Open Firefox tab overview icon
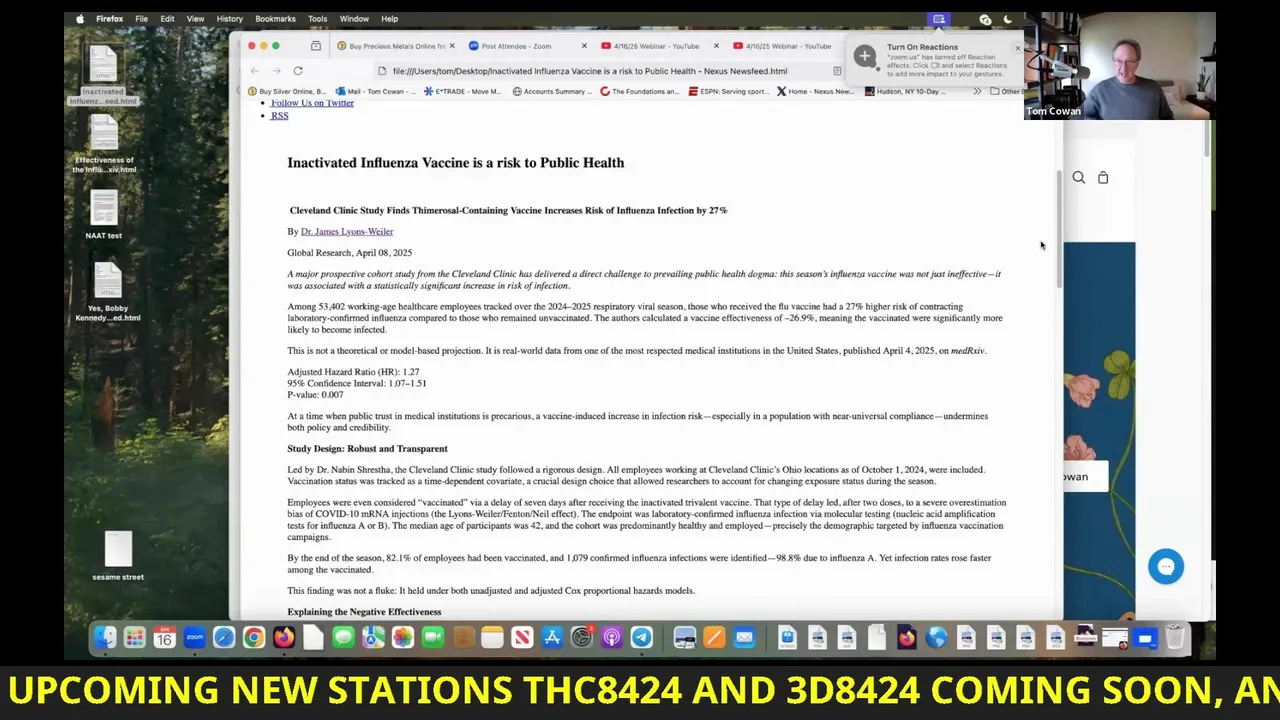Screen dimensions: 1280x720 316,46
